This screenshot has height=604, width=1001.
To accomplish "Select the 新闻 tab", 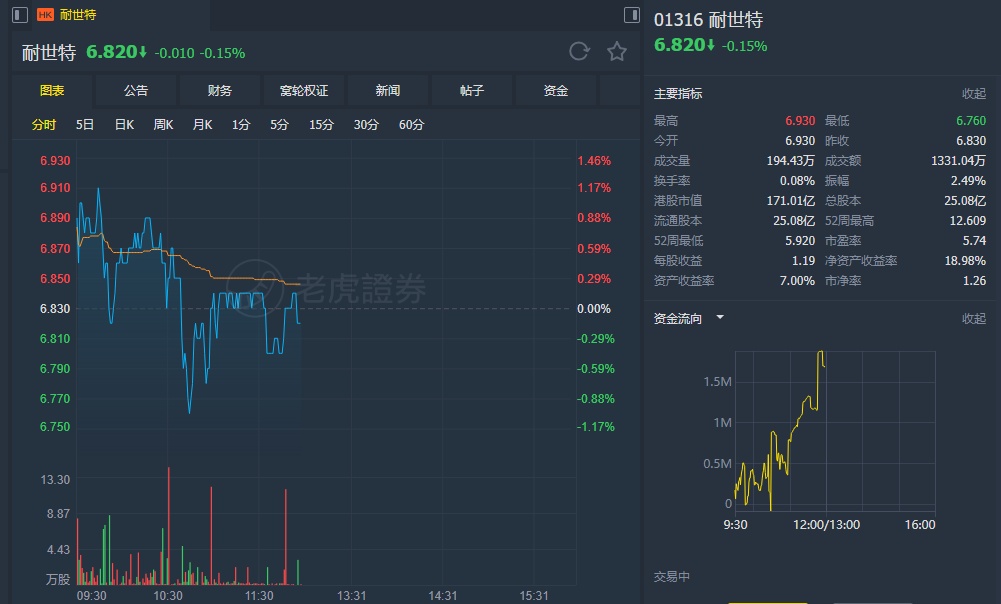I will tap(388, 91).
